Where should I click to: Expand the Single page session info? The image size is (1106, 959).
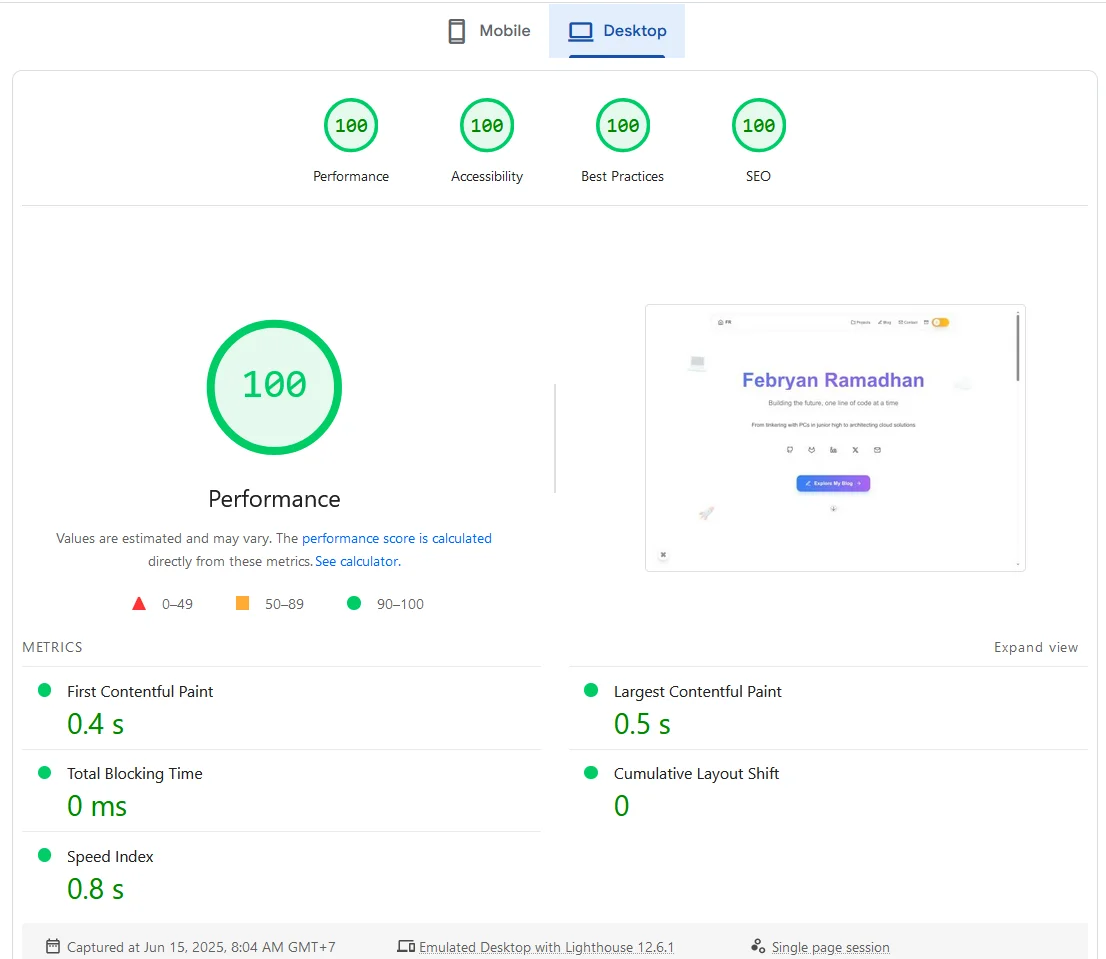[830, 947]
